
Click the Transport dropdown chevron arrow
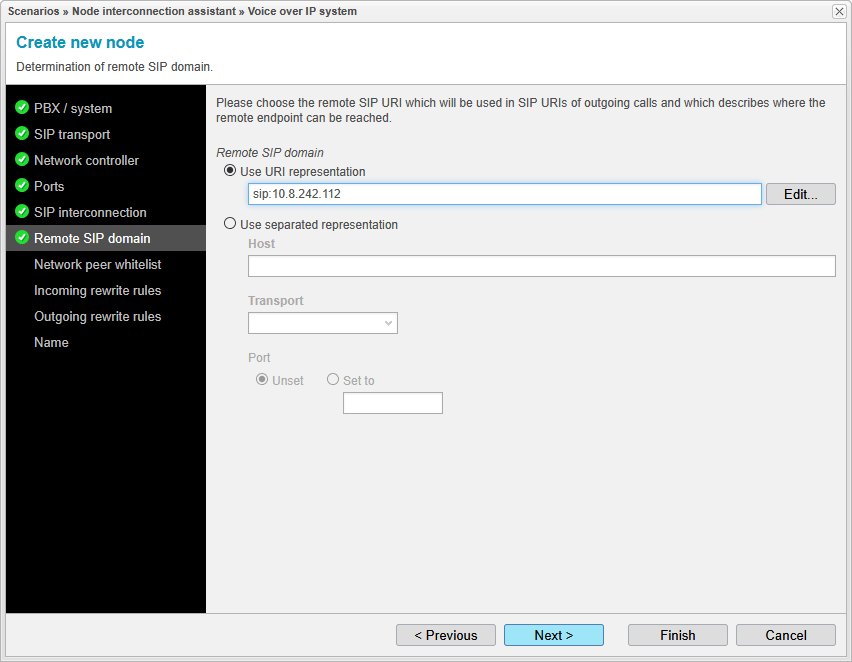pyautogui.click(x=388, y=323)
